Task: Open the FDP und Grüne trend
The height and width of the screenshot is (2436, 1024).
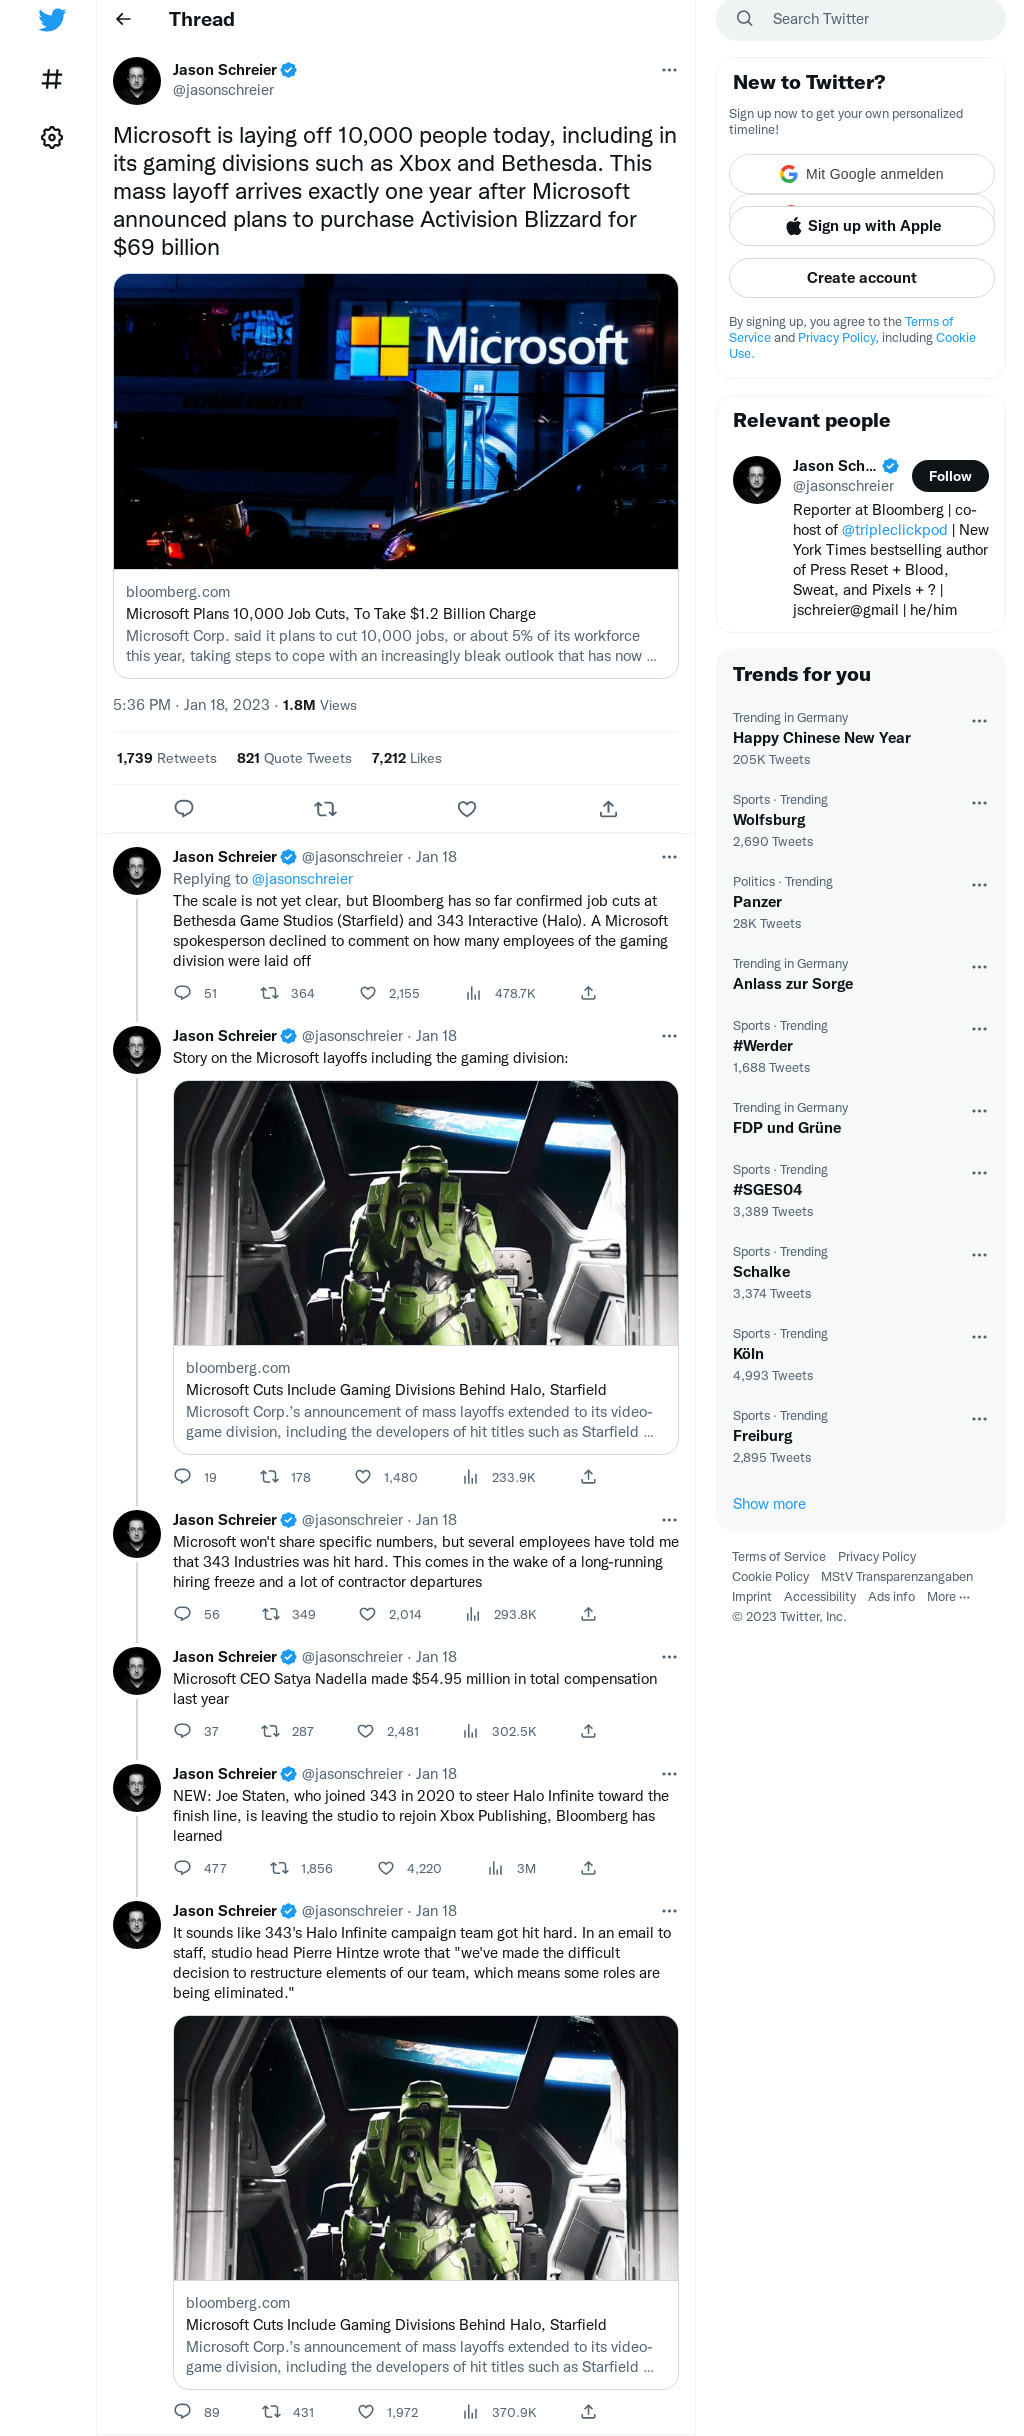Action: coord(787,1128)
